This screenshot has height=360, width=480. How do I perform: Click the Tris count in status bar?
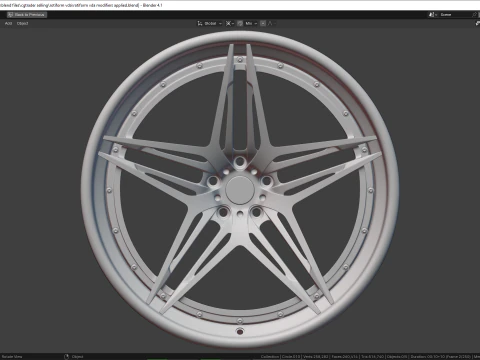372,357
